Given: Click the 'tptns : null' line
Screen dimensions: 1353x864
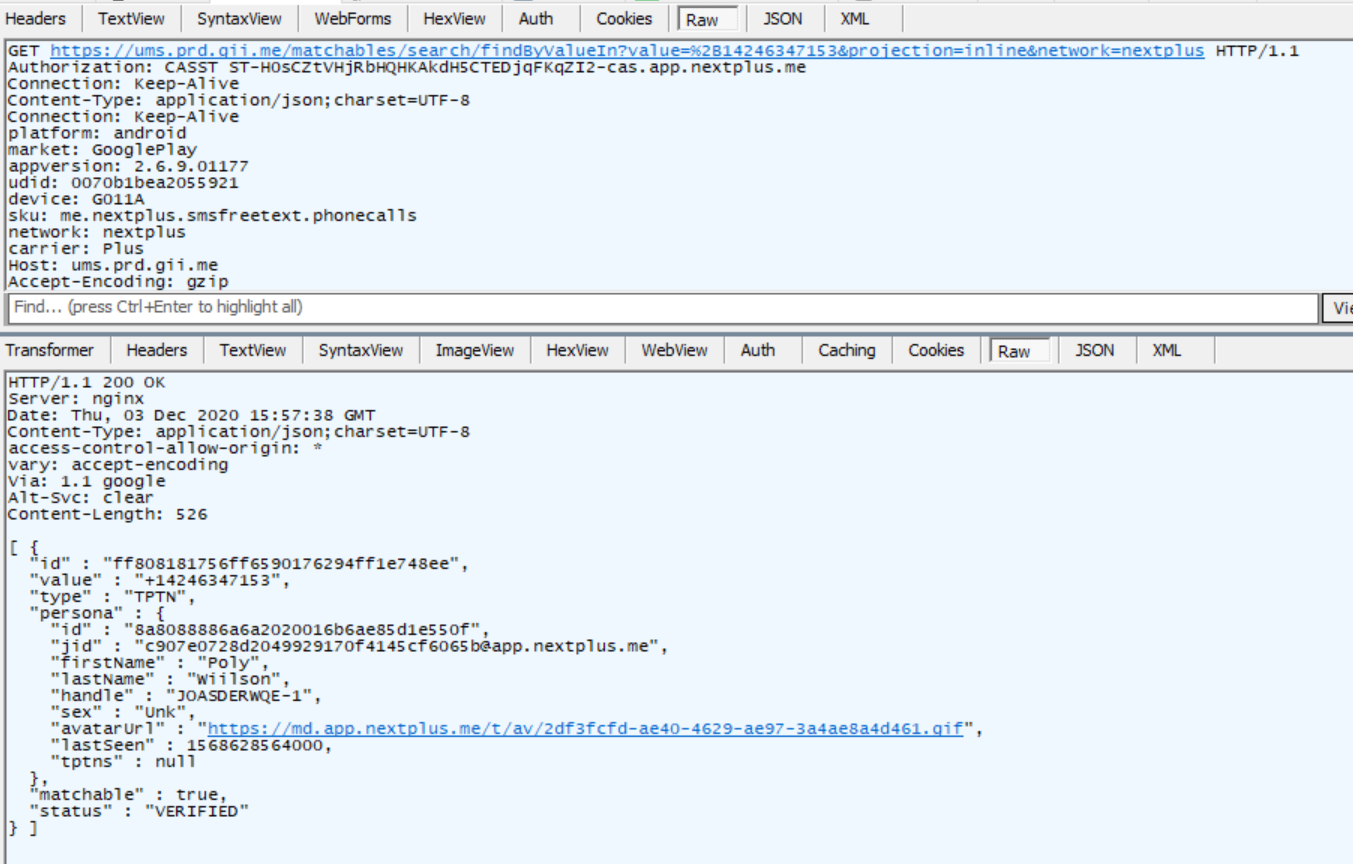Looking at the screenshot, I should (123, 762).
